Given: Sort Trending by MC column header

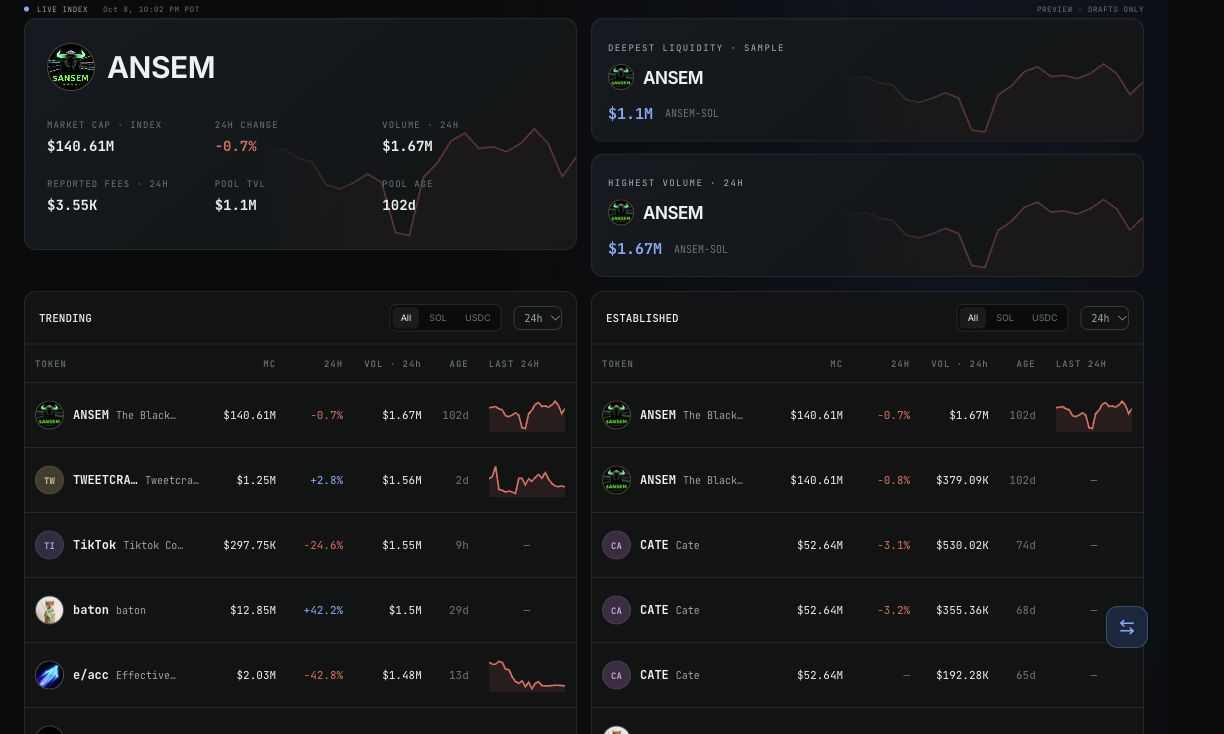Looking at the screenshot, I should pos(269,364).
